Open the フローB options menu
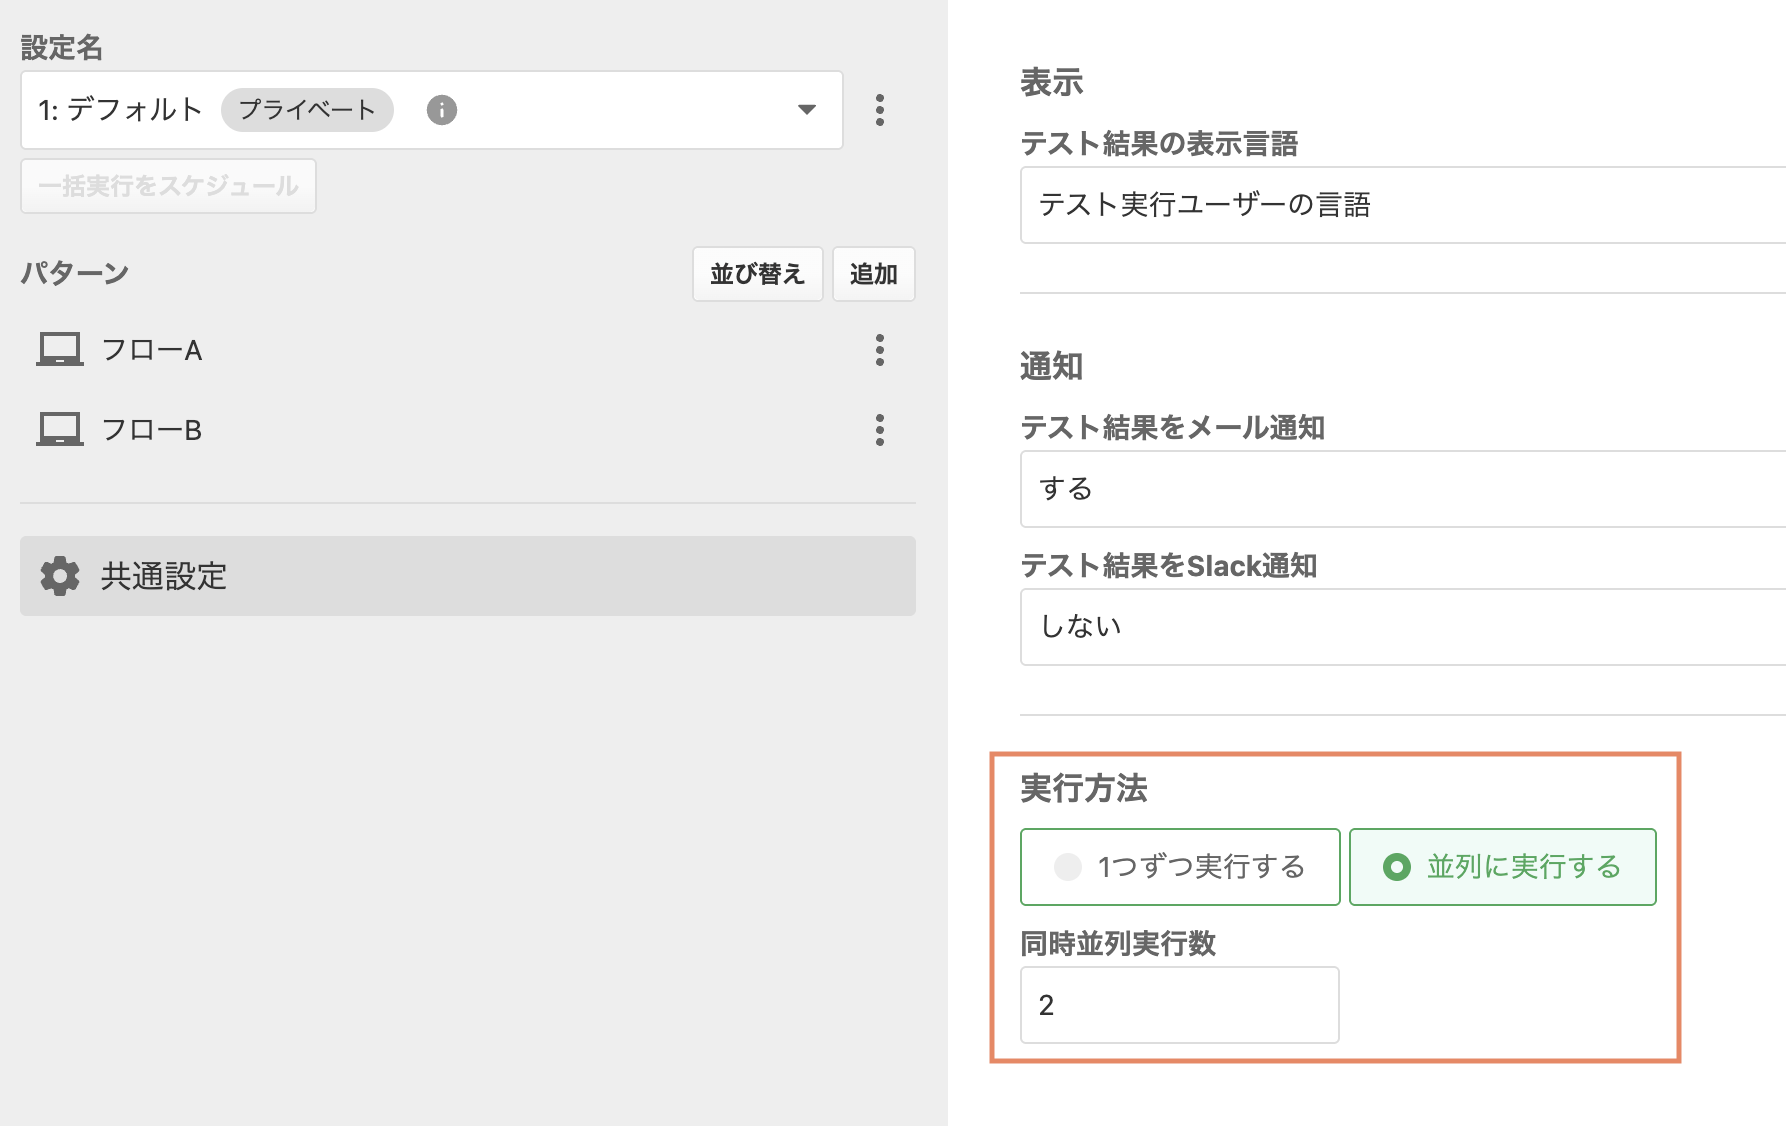 pos(880,430)
